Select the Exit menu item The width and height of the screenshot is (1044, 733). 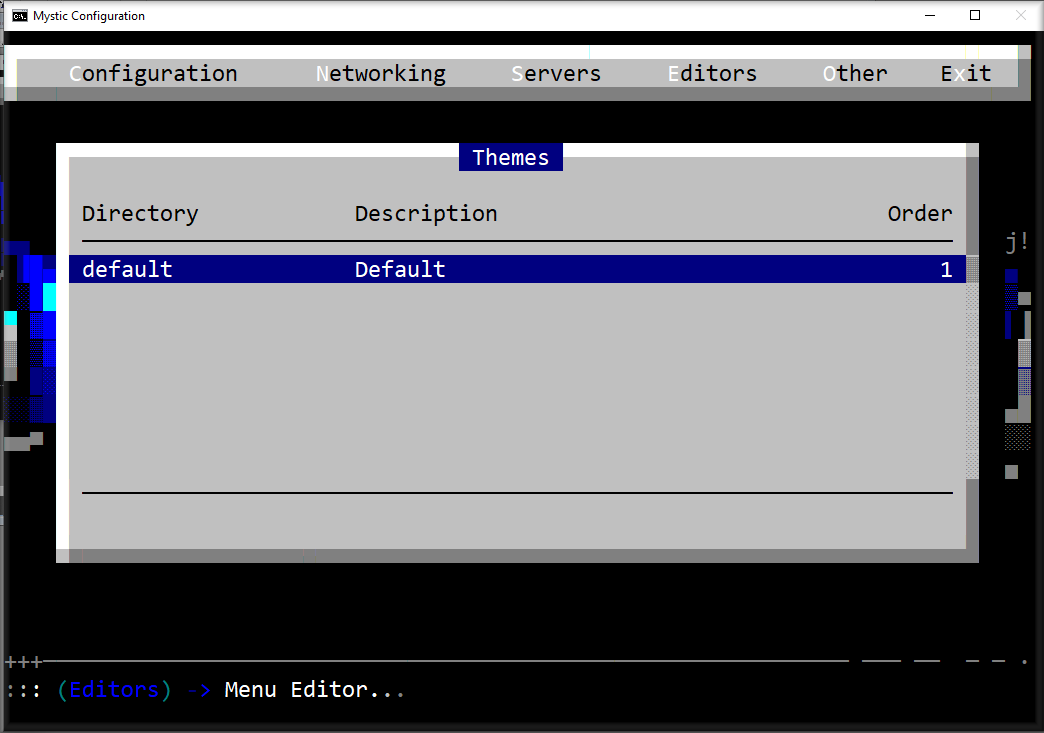coord(965,73)
